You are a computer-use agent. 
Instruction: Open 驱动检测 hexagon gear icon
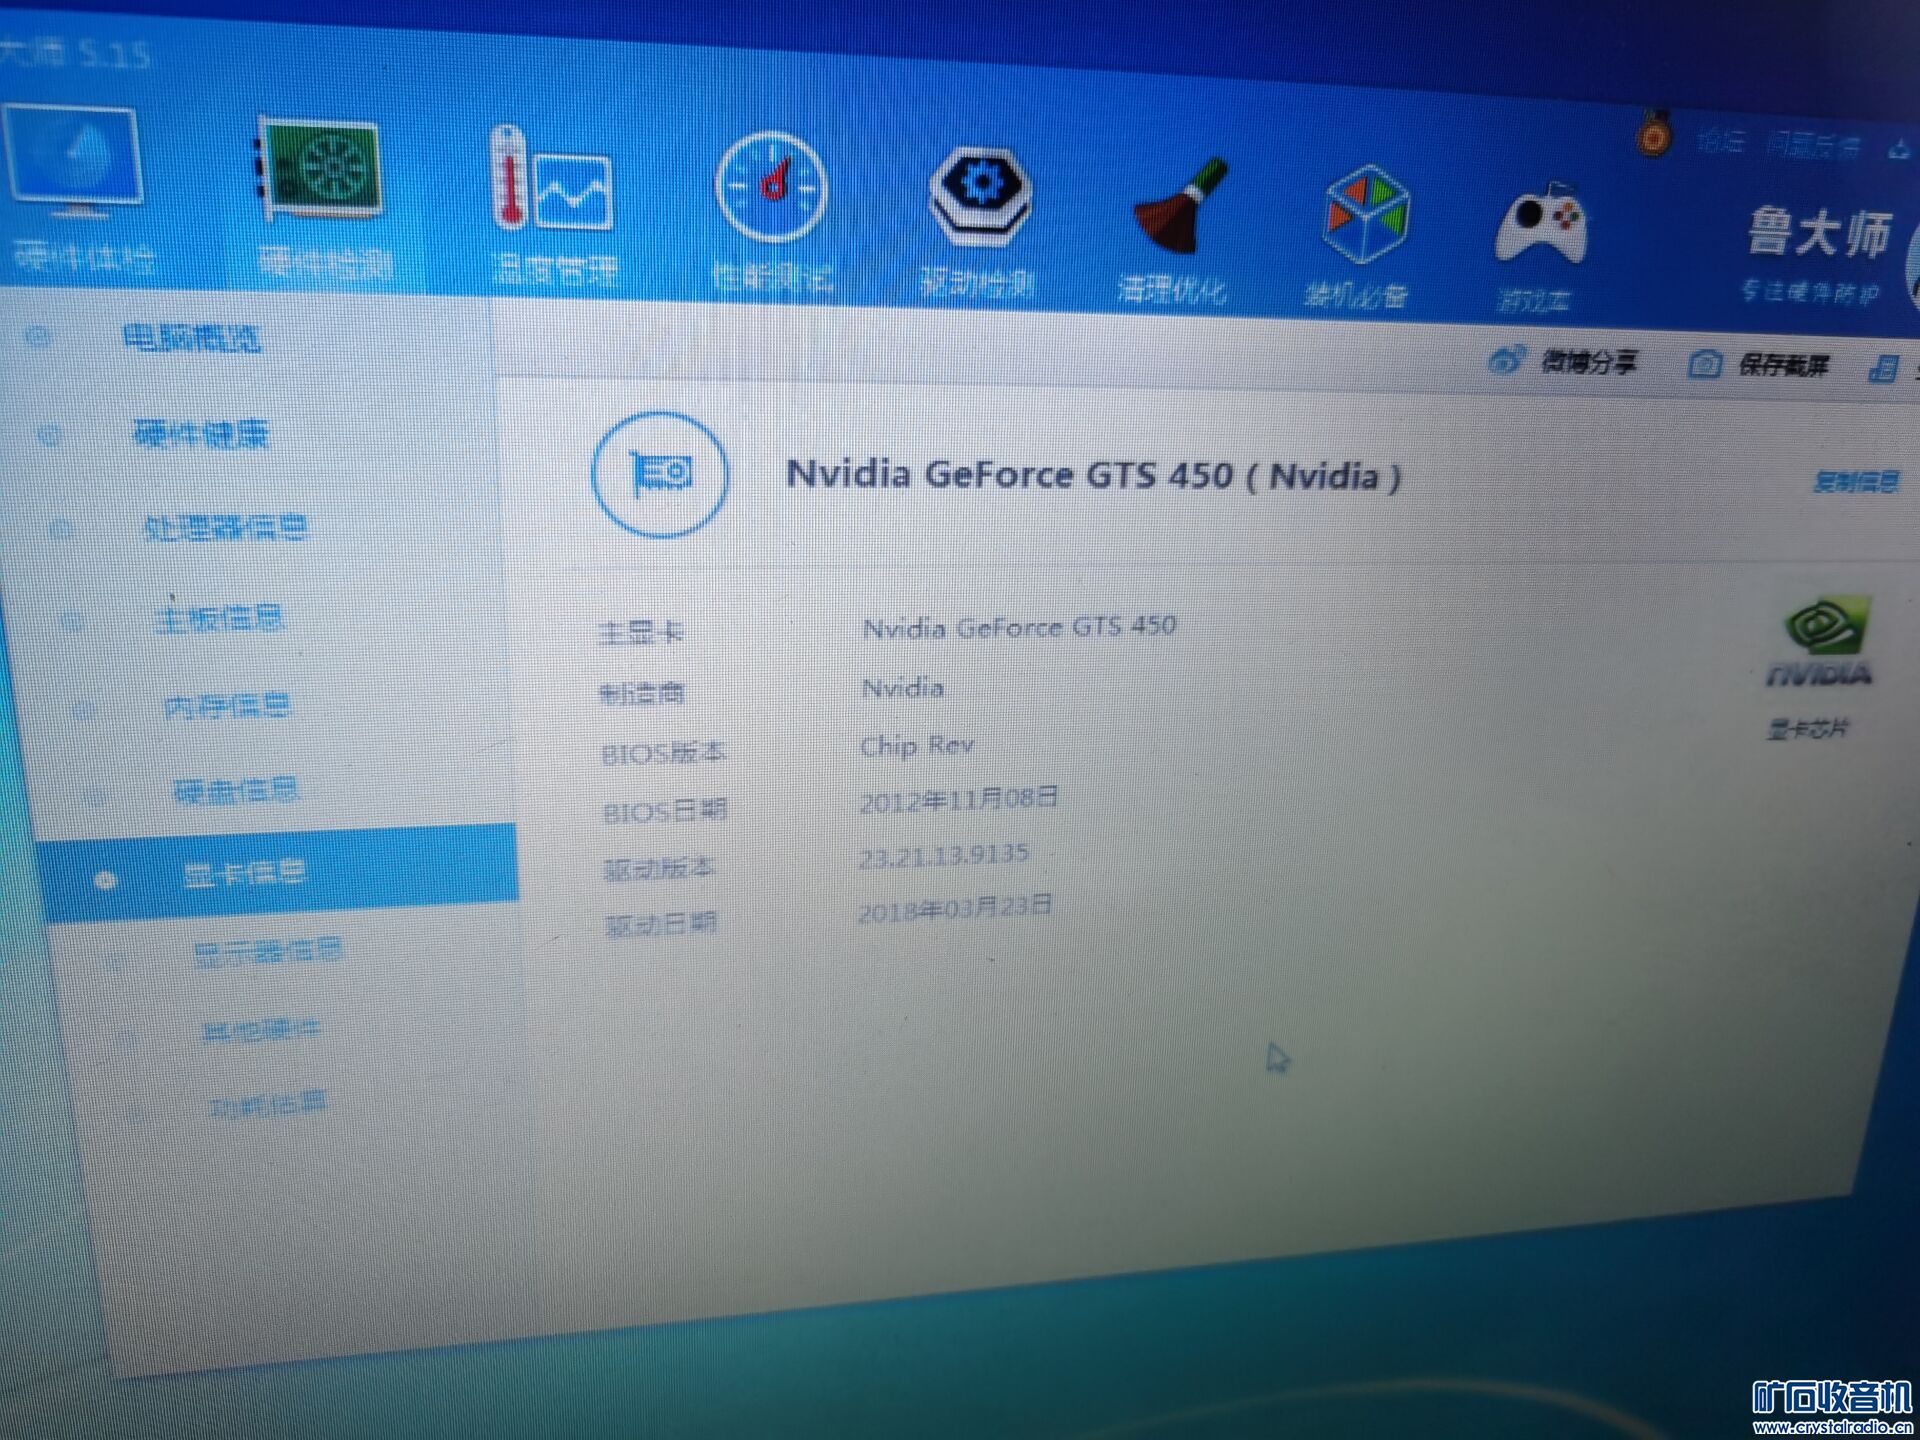coord(979,196)
